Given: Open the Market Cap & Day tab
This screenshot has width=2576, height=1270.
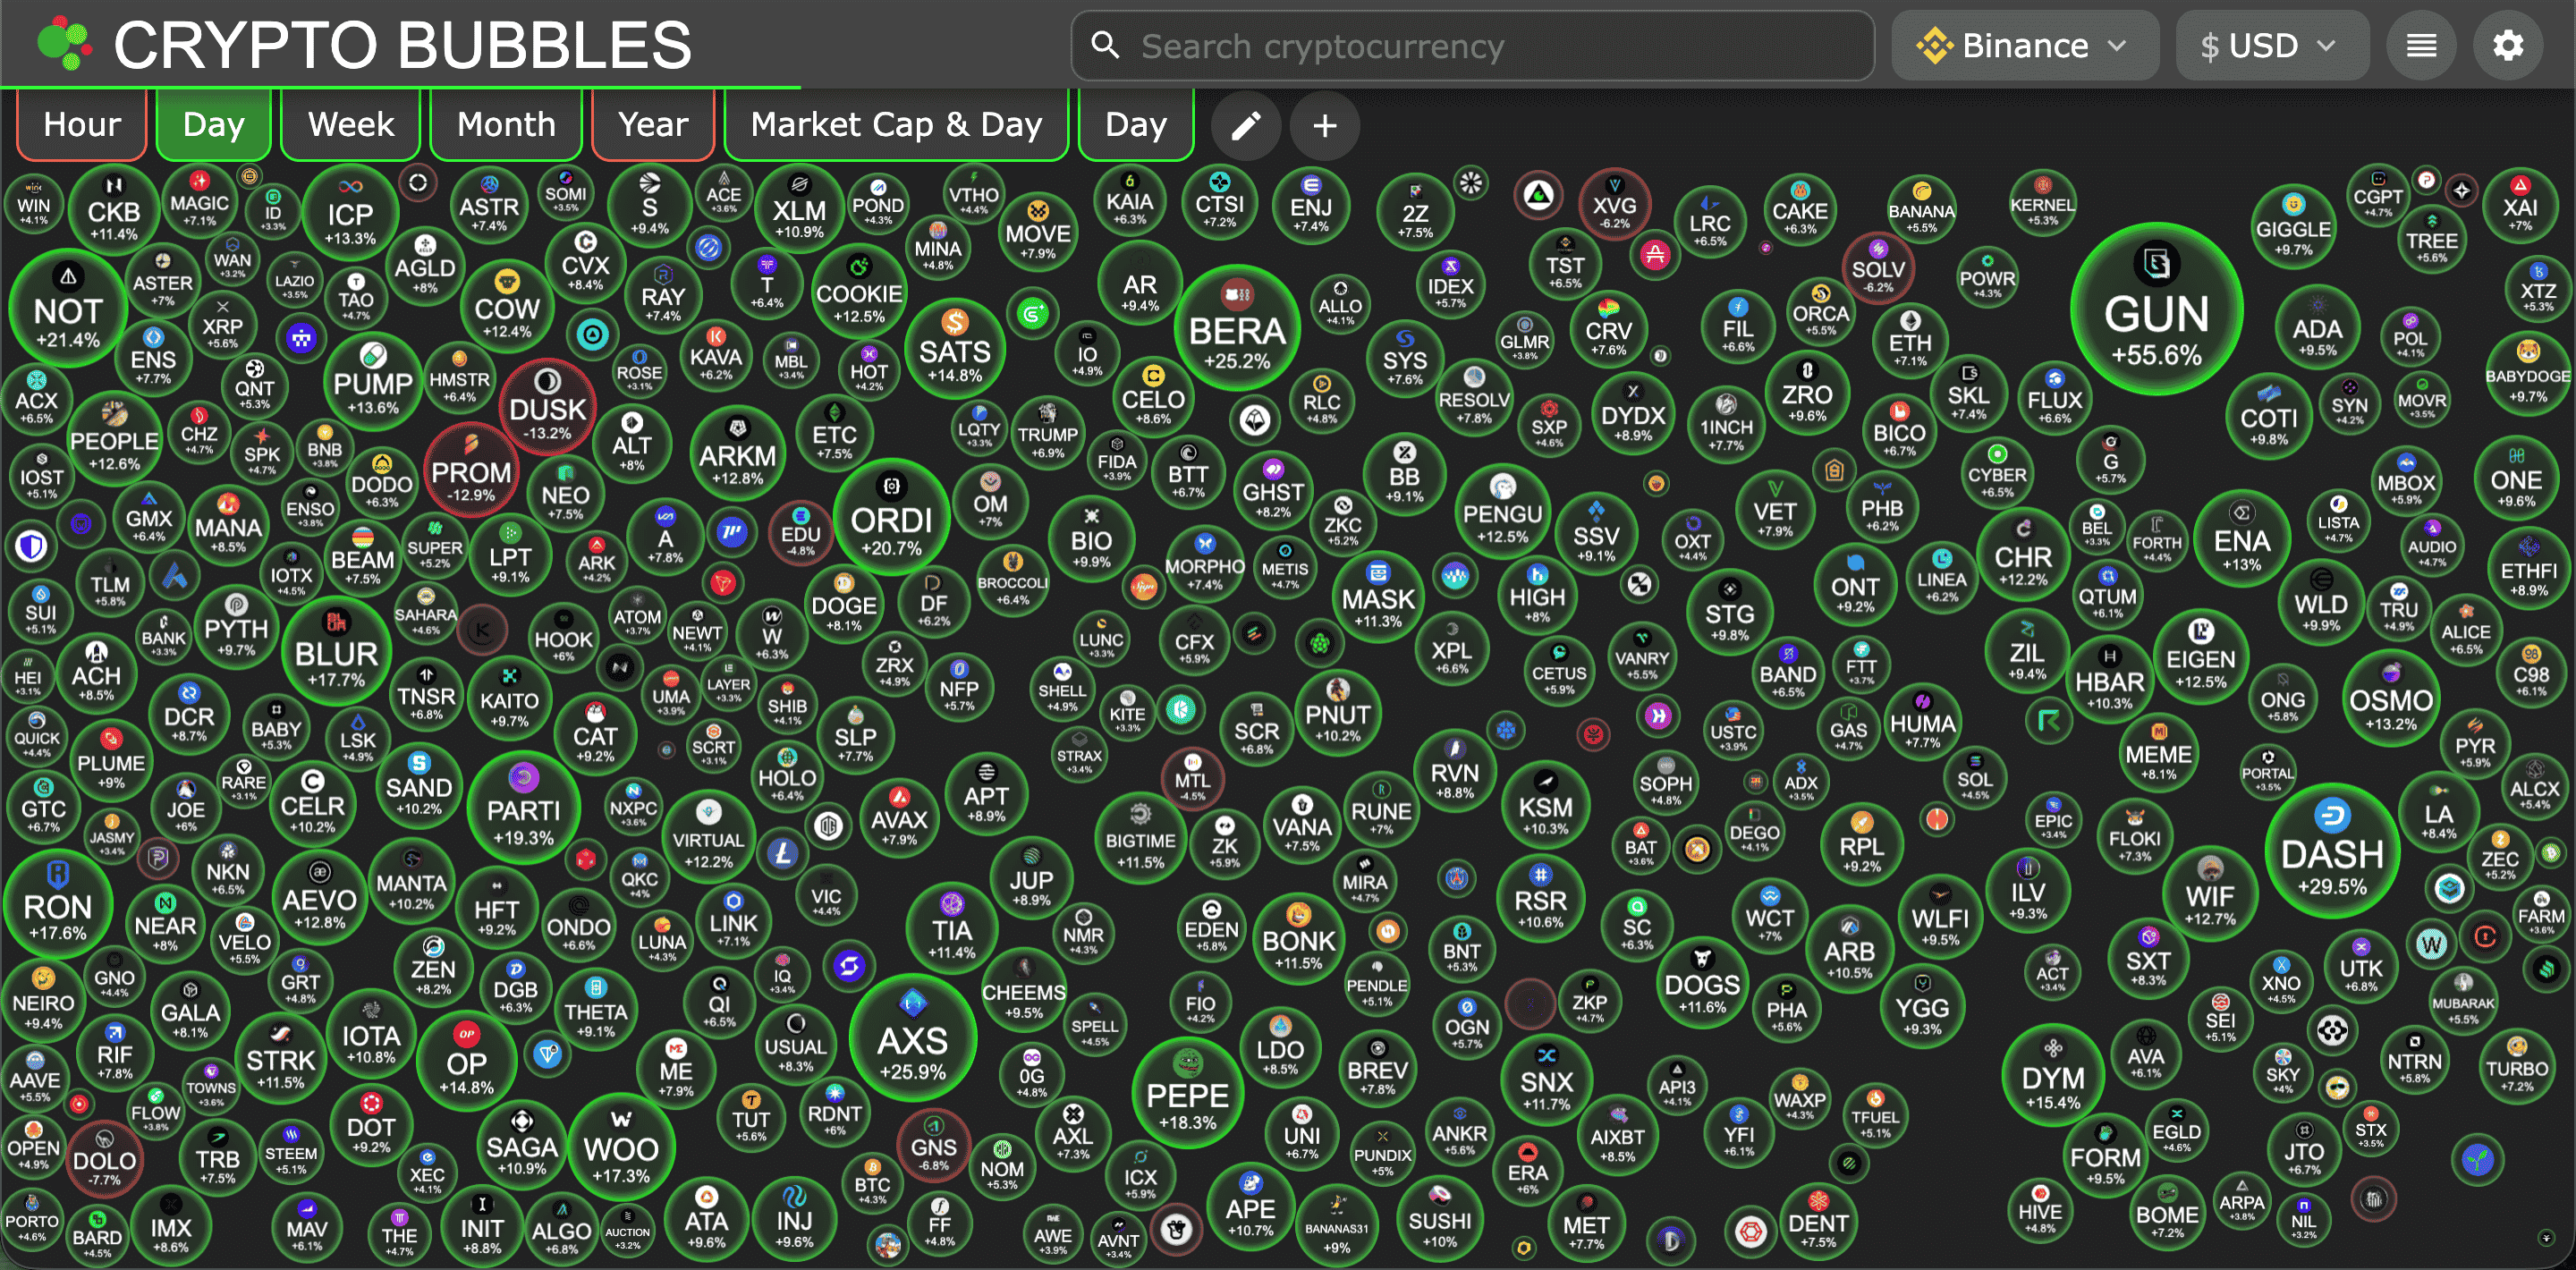Looking at the screenshot, I should point(896,125).
